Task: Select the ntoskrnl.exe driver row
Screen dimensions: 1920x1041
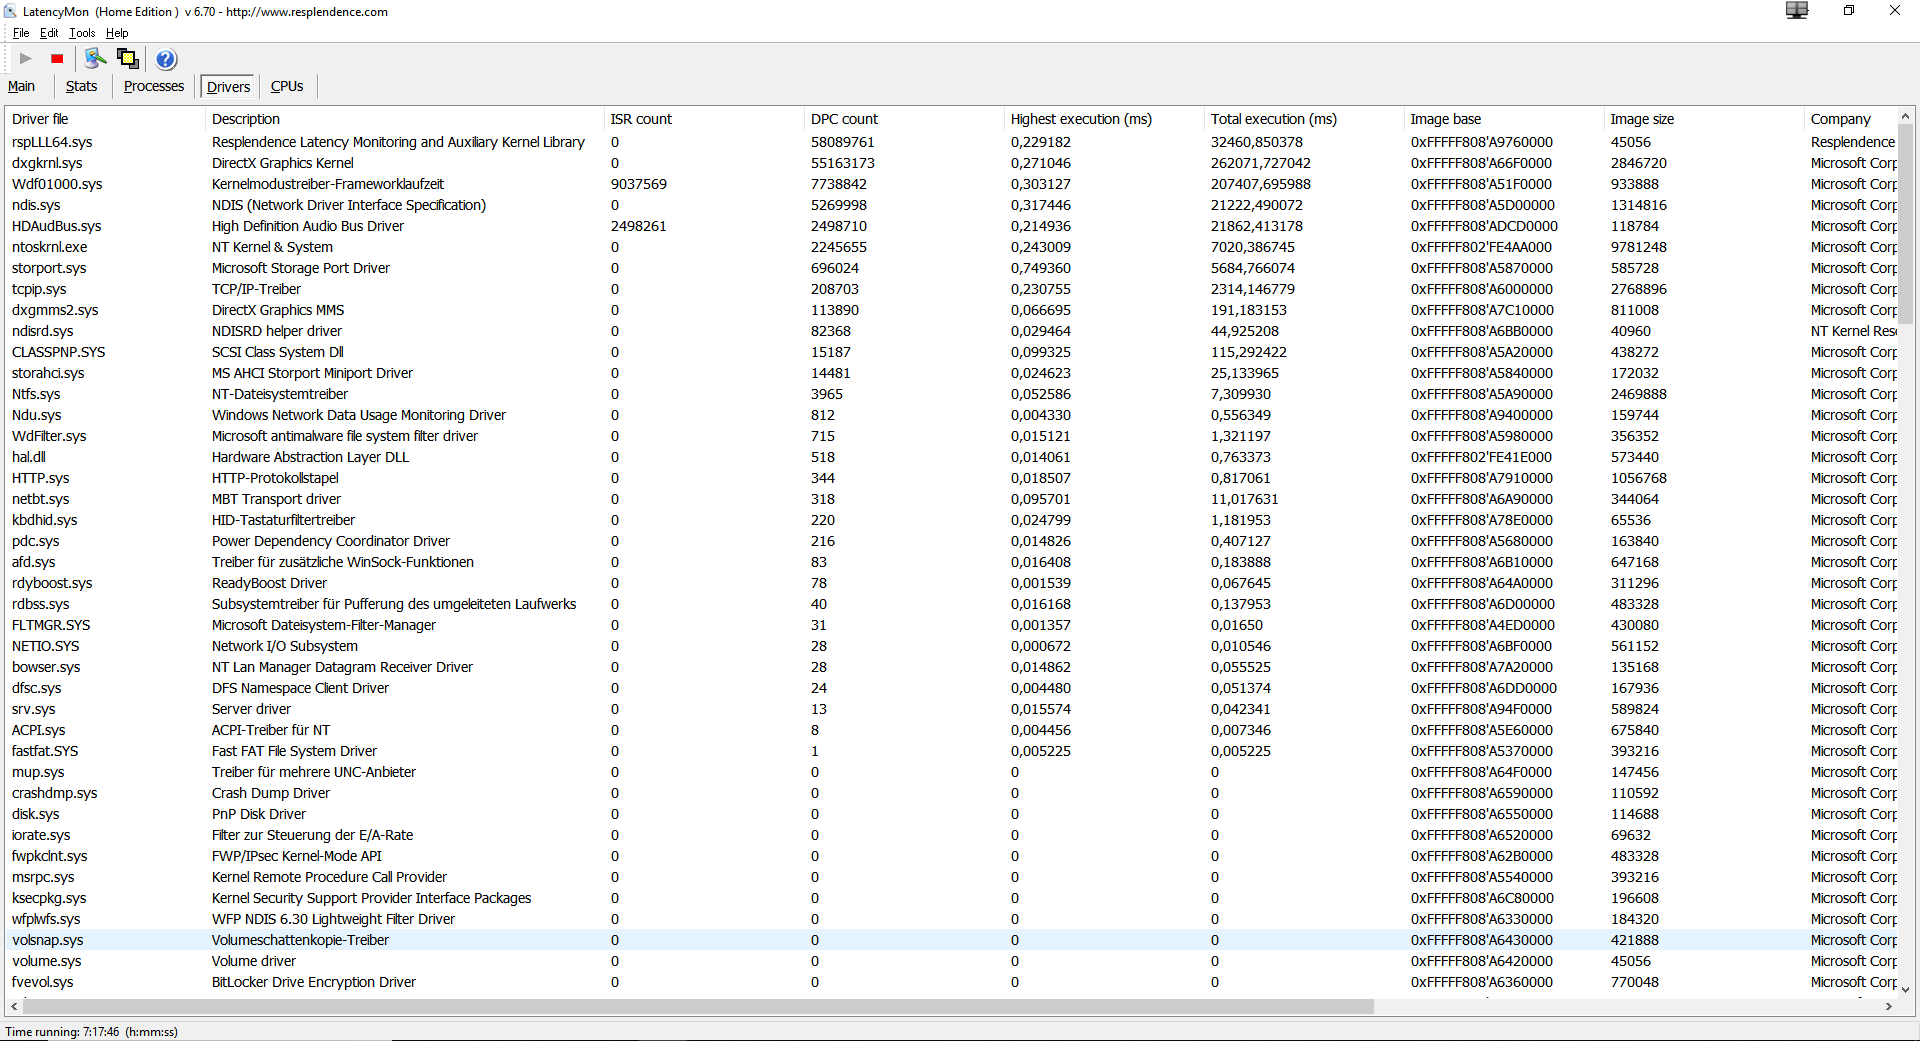Action: 951,247
